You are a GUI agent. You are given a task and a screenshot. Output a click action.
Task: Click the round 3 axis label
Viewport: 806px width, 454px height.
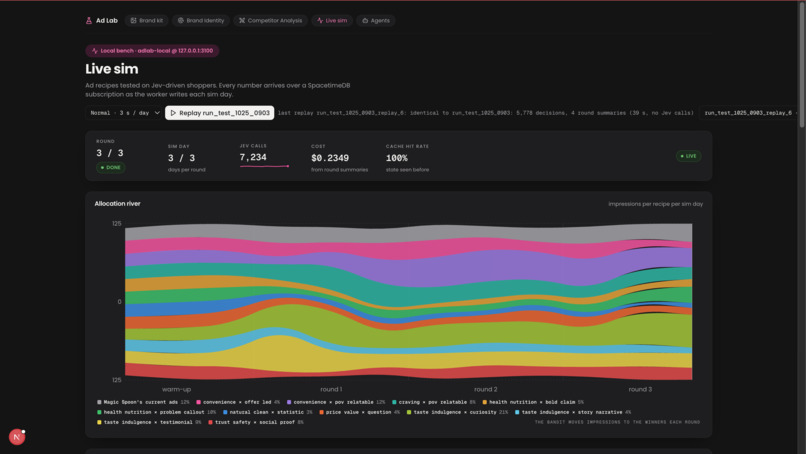(640, 389)
